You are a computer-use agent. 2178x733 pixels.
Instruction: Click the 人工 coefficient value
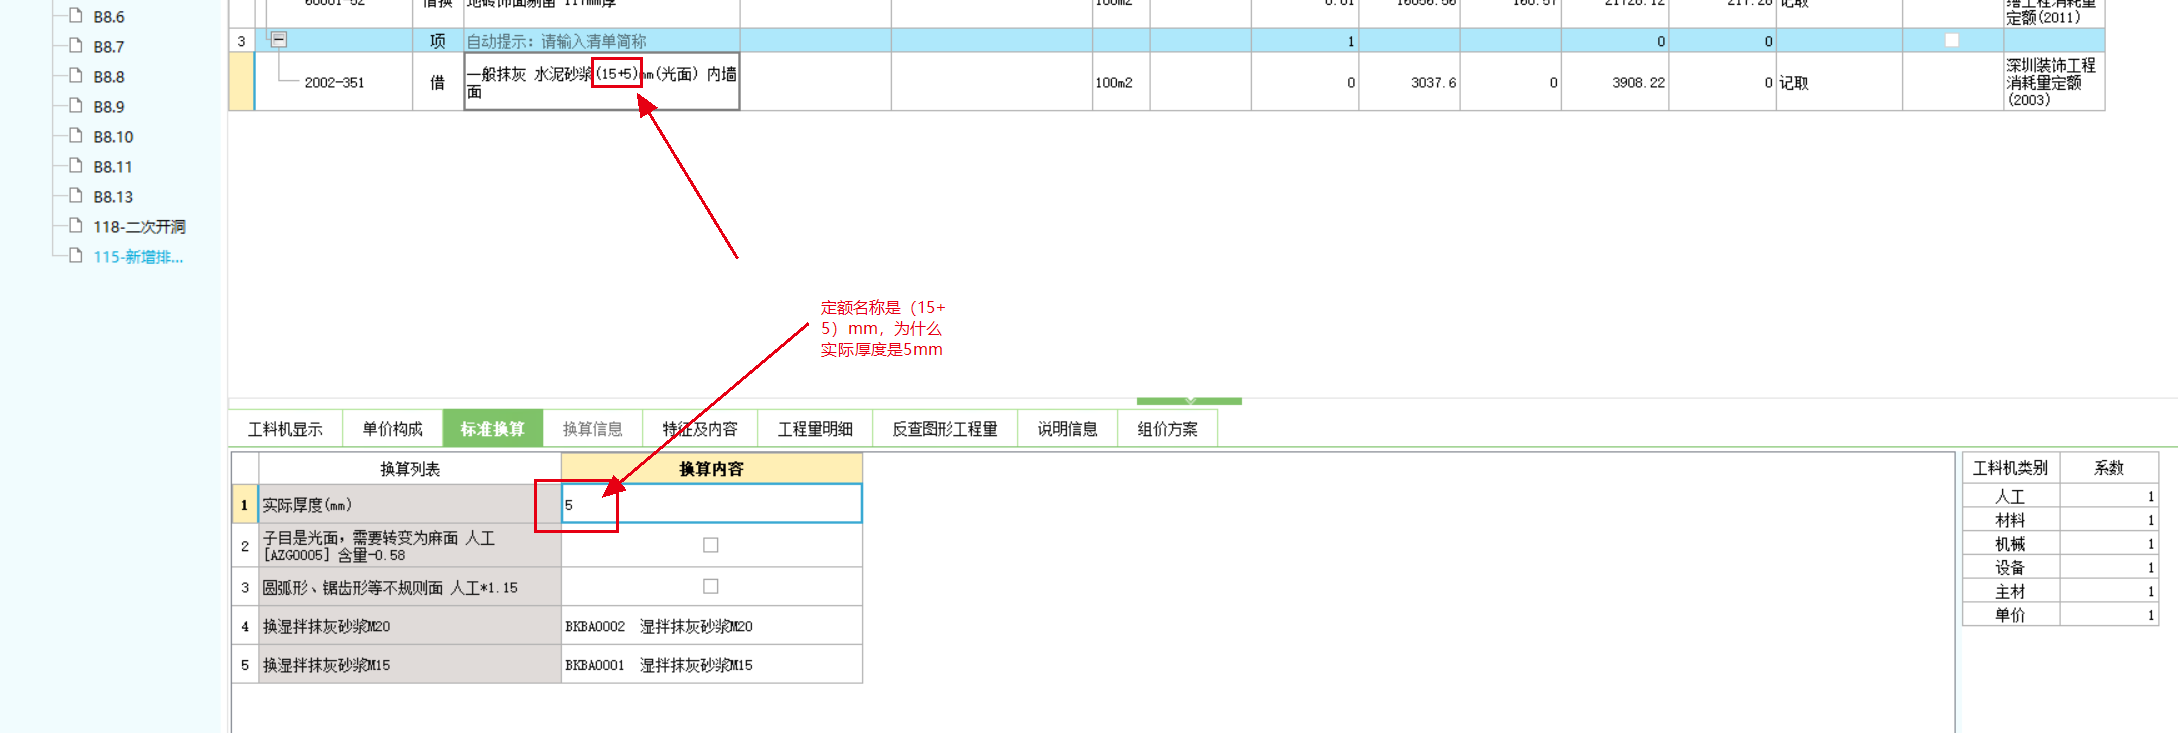[x=2109, y=496]
